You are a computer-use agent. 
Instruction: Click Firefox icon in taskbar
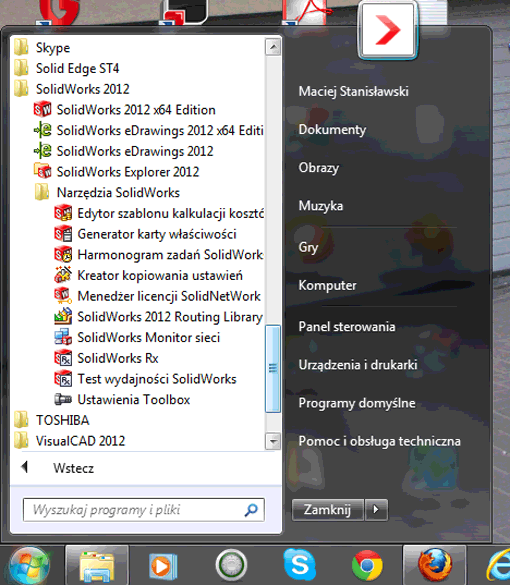pyautogui.click(x=434, y=565)
